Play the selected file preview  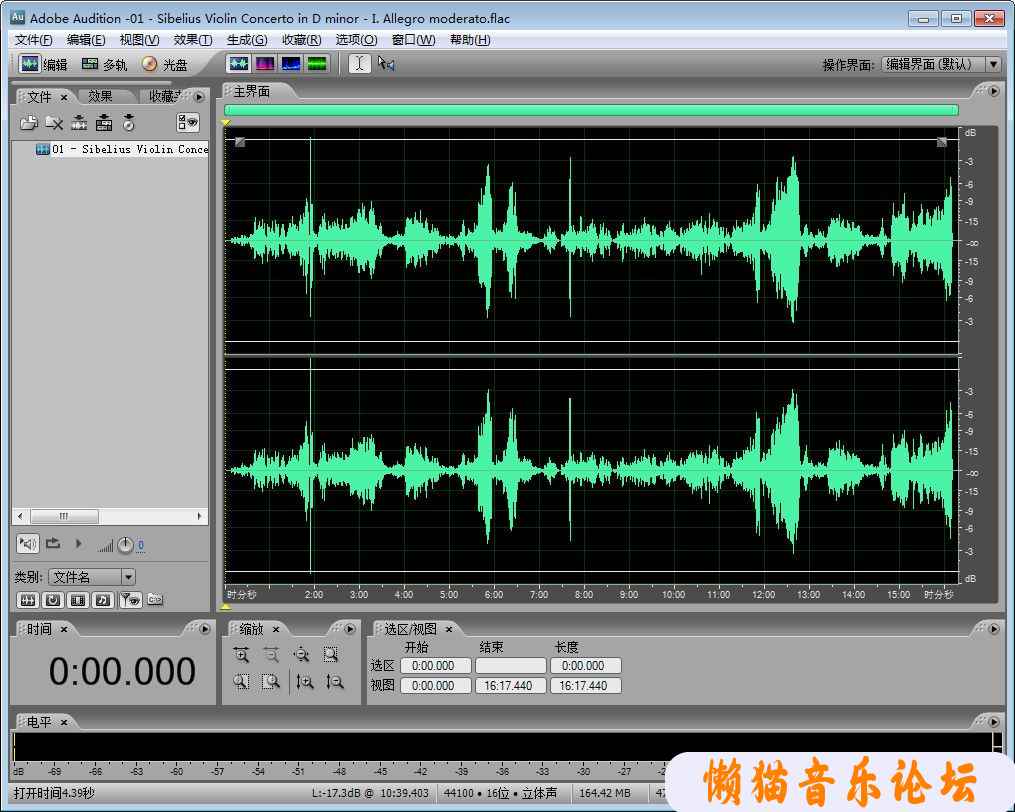point(79,543)
